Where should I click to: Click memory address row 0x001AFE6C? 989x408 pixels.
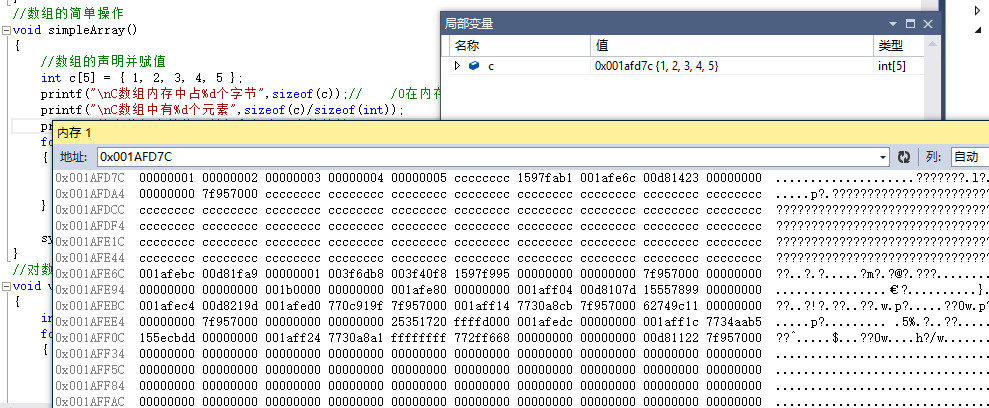[x=90, y=274]
